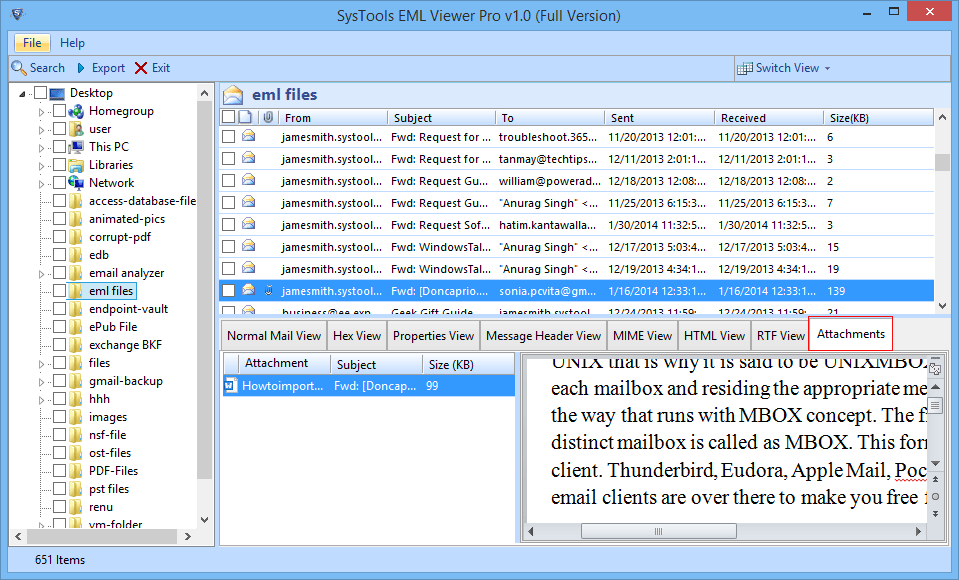This screenshot has width=959, height=580.
Task: Click the email list vertical scrollbar thumb
Action: 942,162
